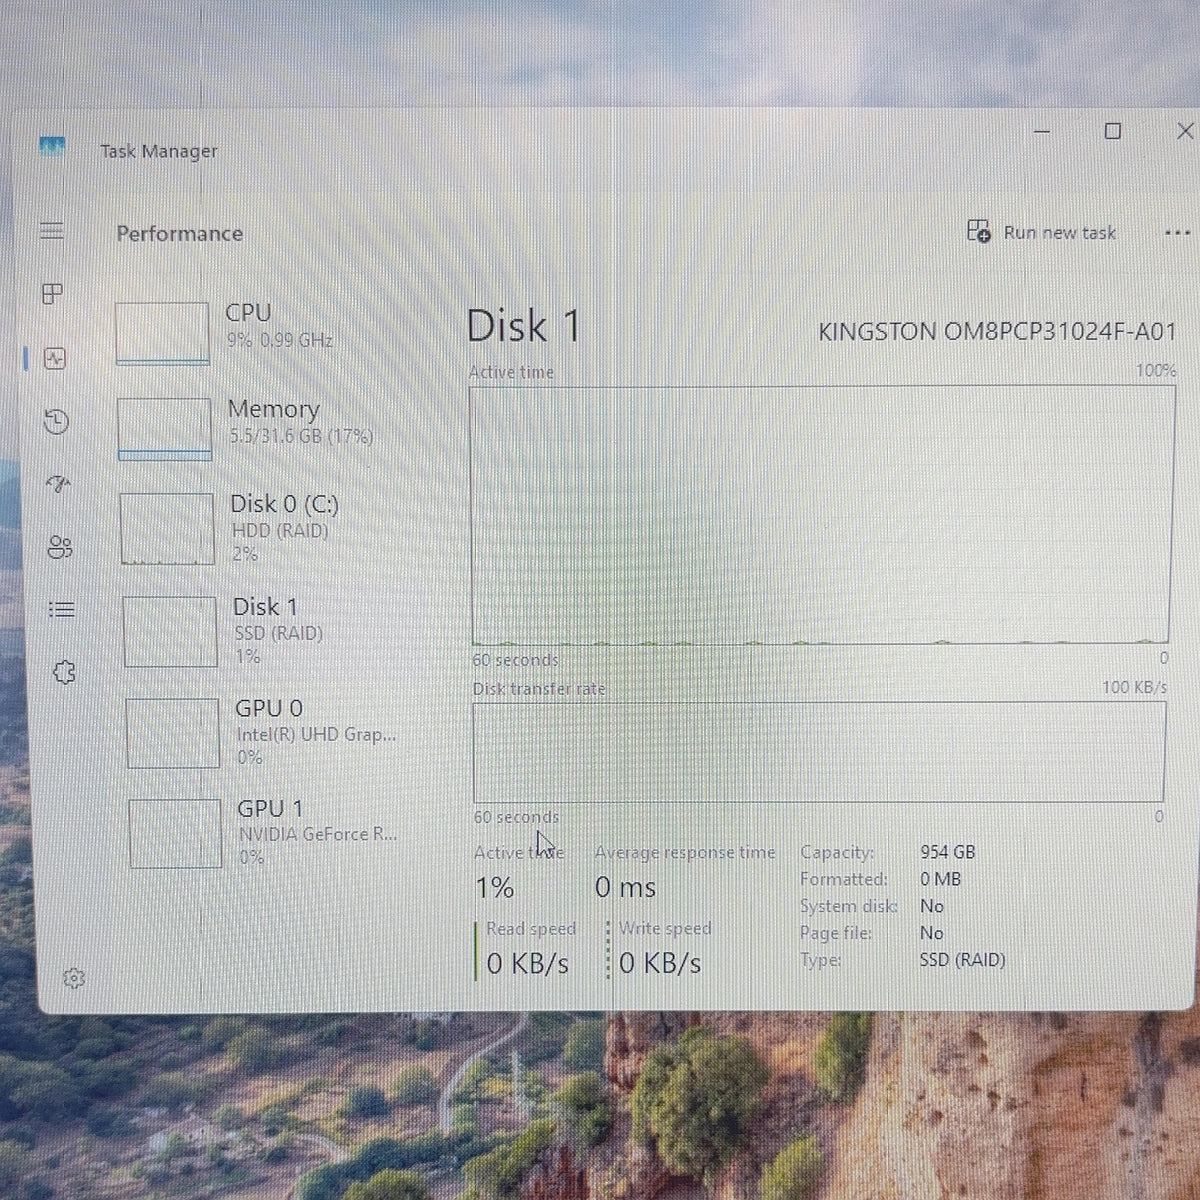Viewport: 1200px width, 1200px height.
Task: Click the GPU 1 mini graph thumbnail
Action: pyautogui.click(x=175, y=833)
